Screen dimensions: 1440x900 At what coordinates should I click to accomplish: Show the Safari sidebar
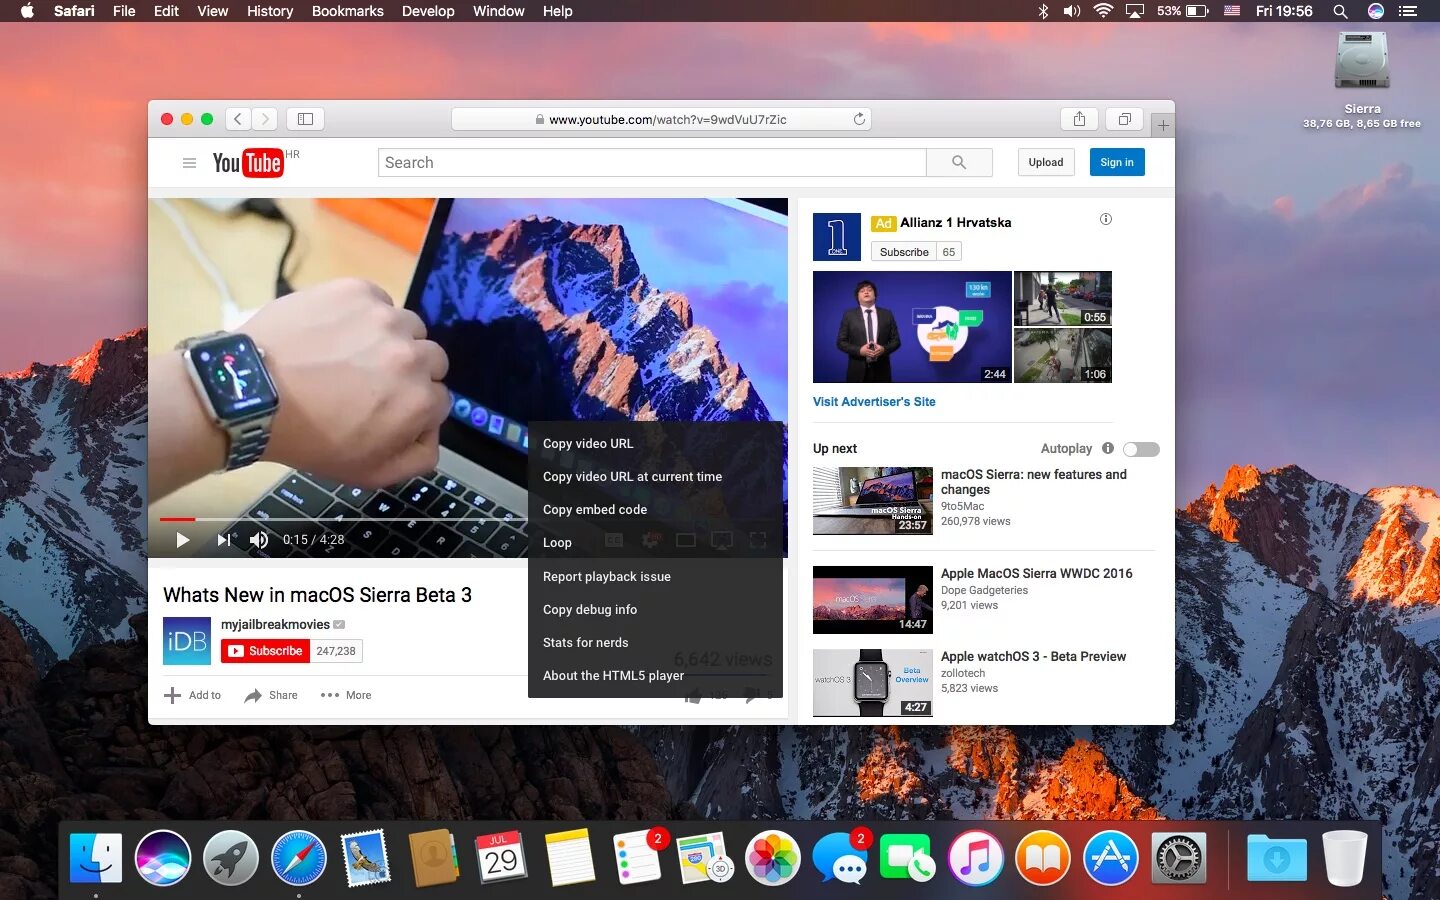point(305,119)
